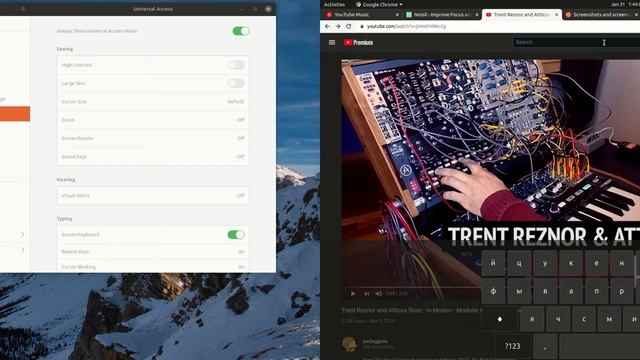The height and width of the screenshot is (360, 640).
Task: Tap the р key on the screen keyboard
Action: (622, 291)
